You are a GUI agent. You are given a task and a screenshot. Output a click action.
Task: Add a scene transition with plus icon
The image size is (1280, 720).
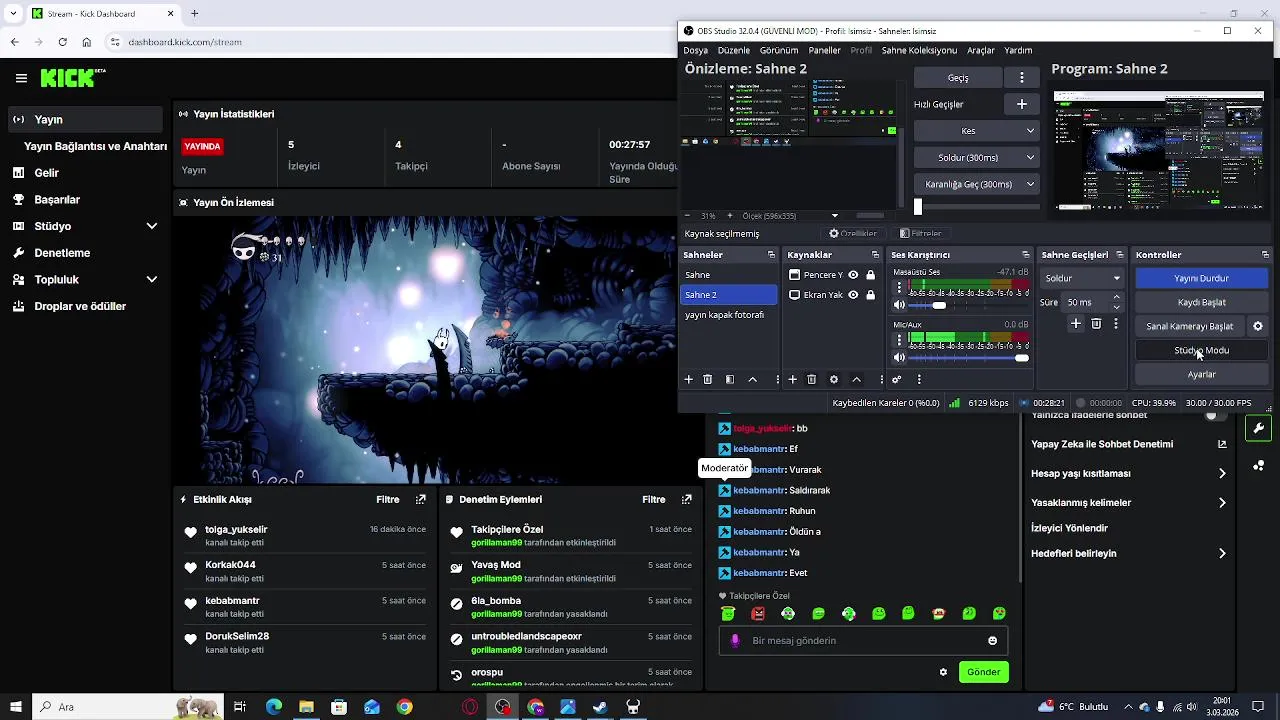[1076, 324]
